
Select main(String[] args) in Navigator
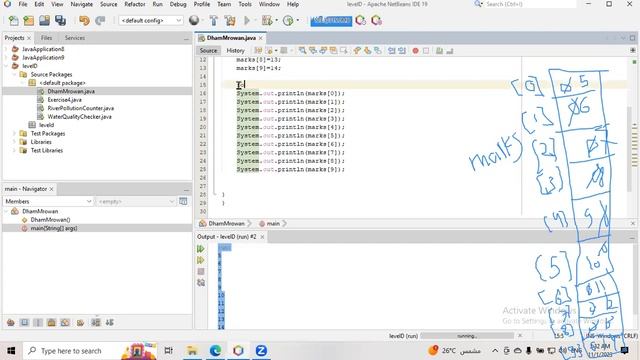coord(54,228)
